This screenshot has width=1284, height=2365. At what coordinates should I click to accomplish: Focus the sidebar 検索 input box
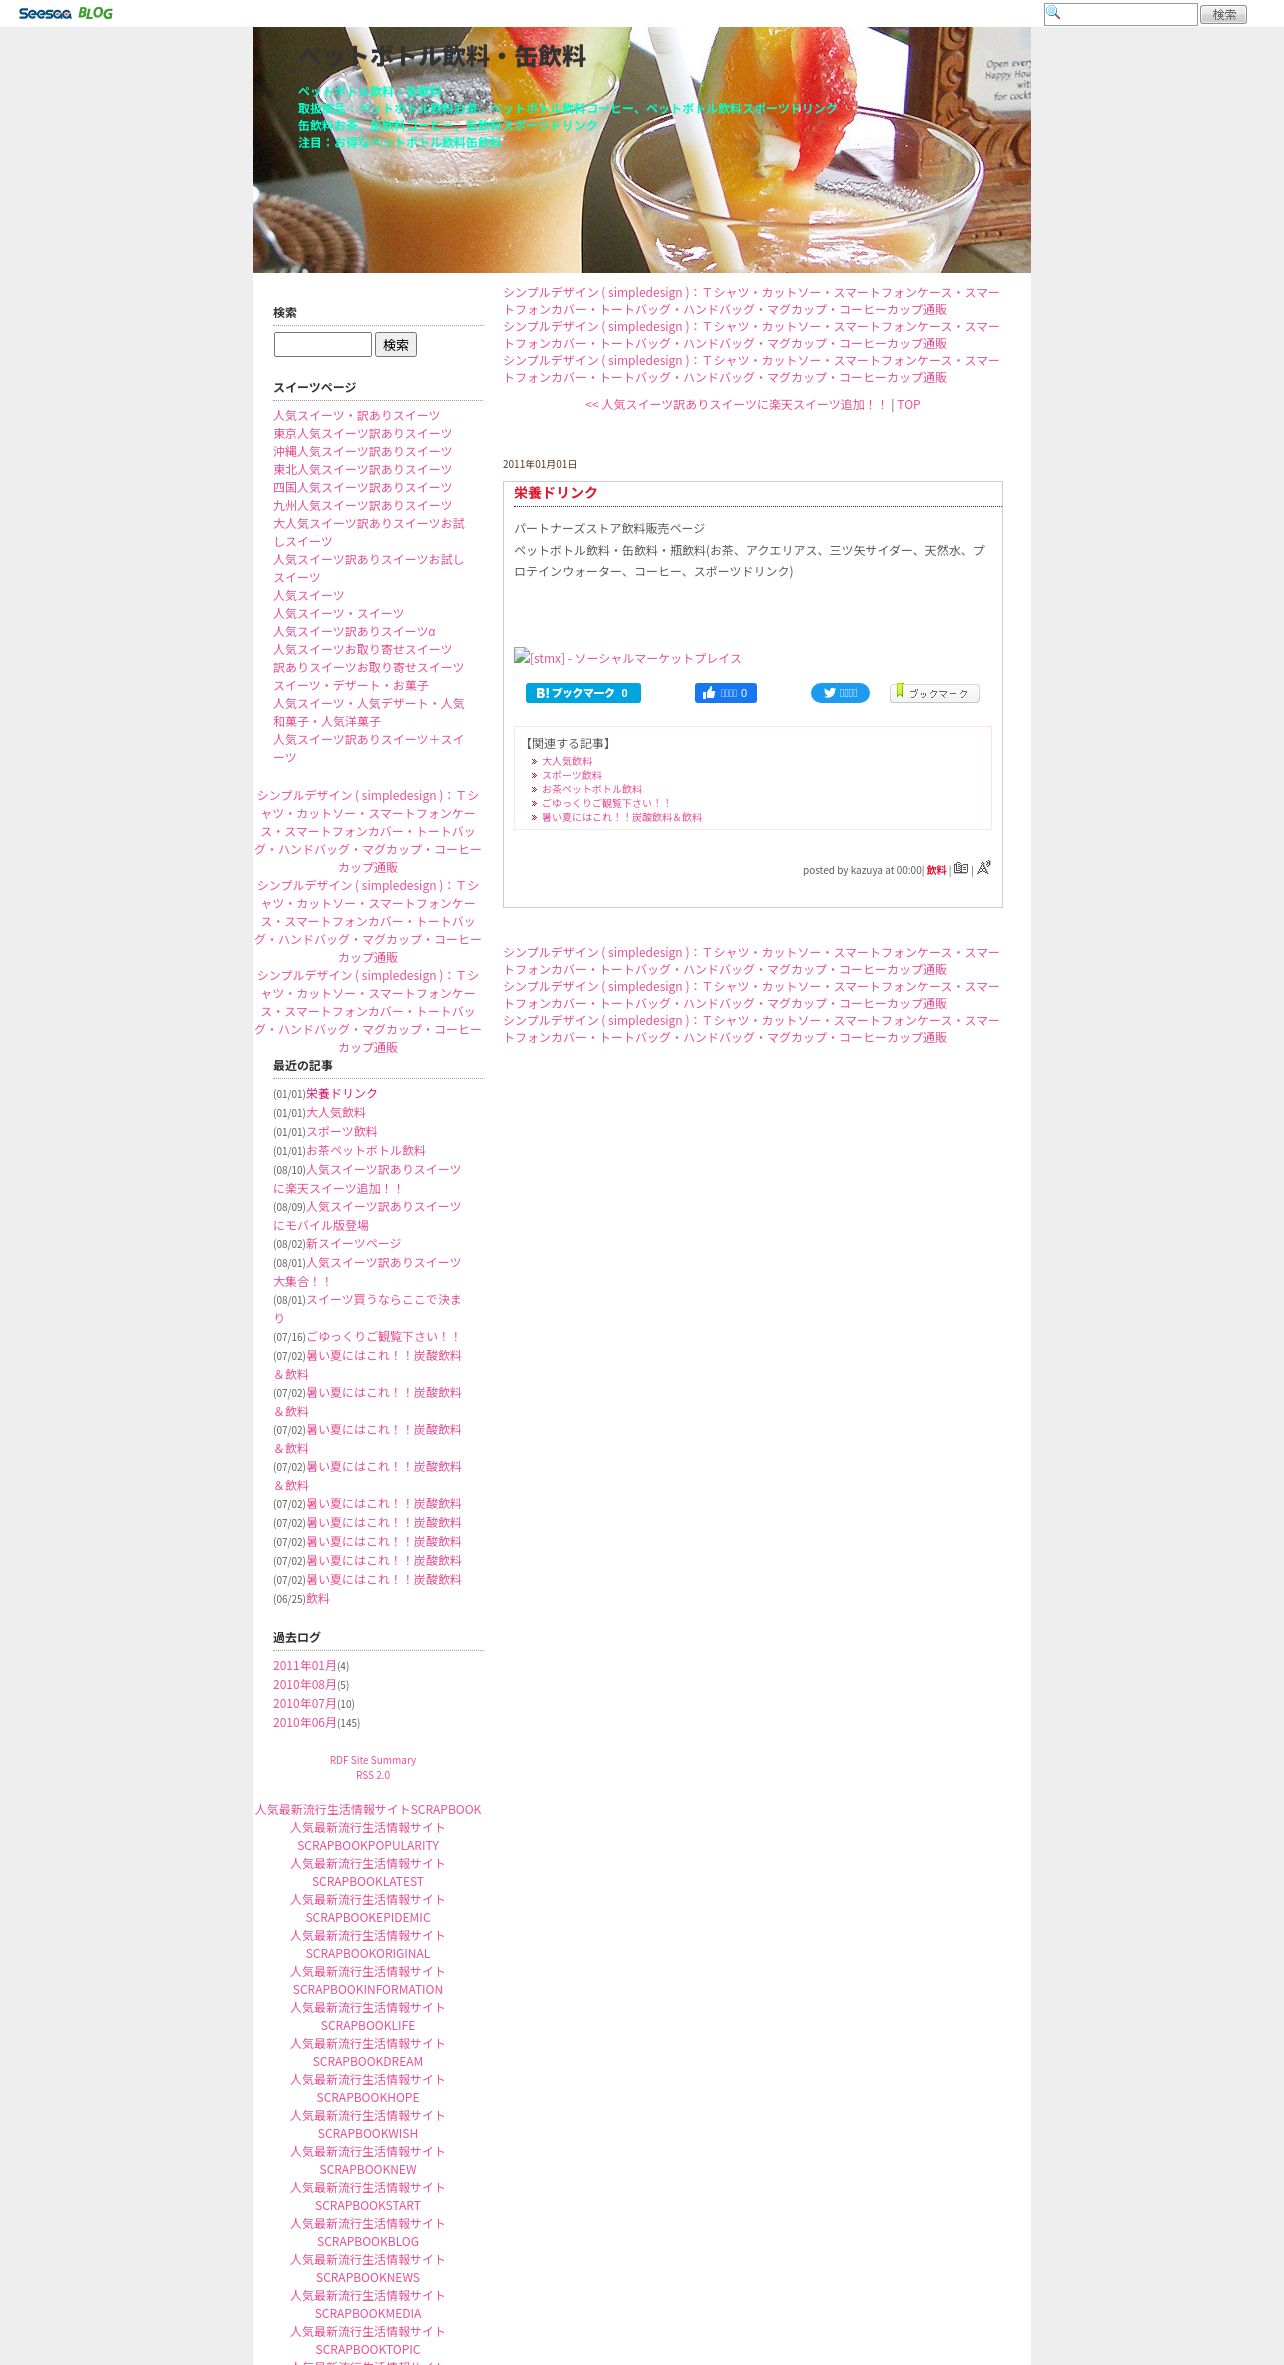pyautogui.click(x=323, y=344)
